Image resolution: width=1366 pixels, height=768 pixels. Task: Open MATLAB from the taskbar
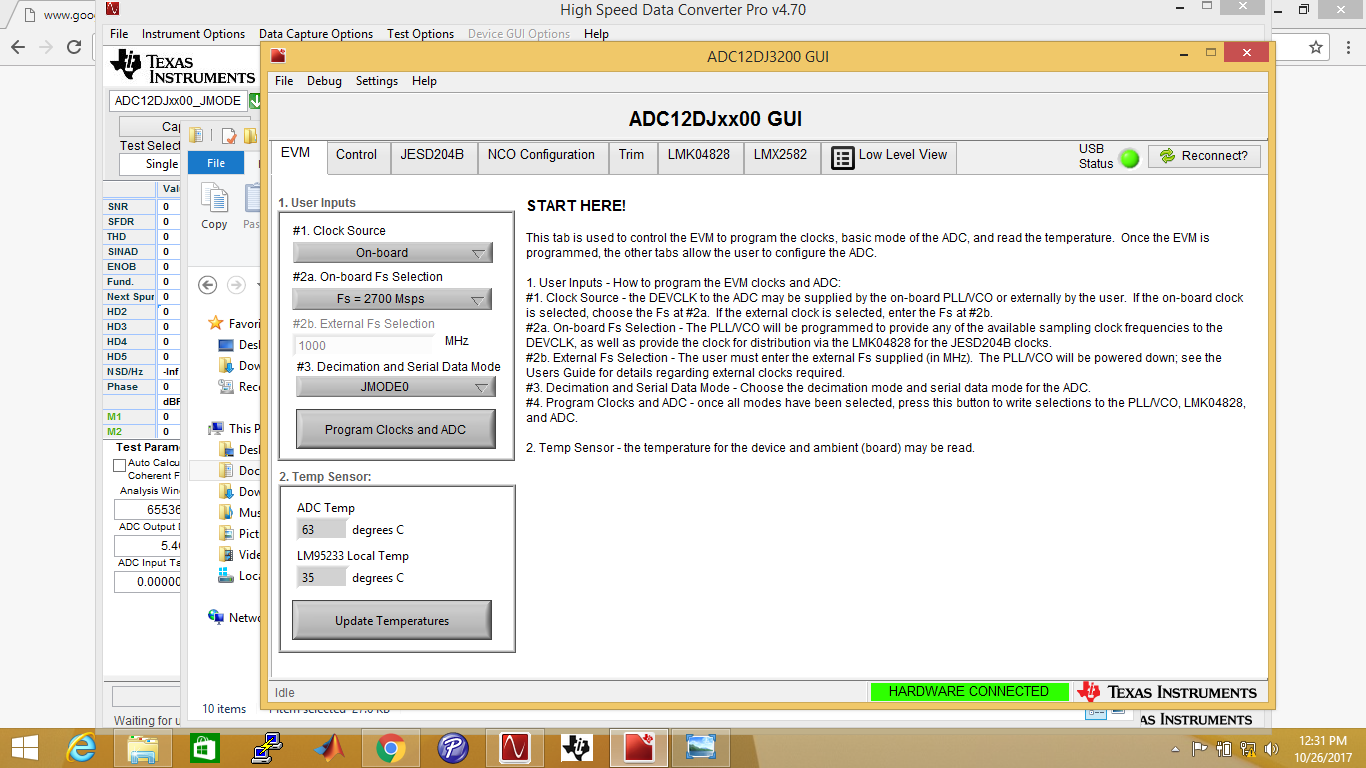pyautogui.click(x=329, y=748)
